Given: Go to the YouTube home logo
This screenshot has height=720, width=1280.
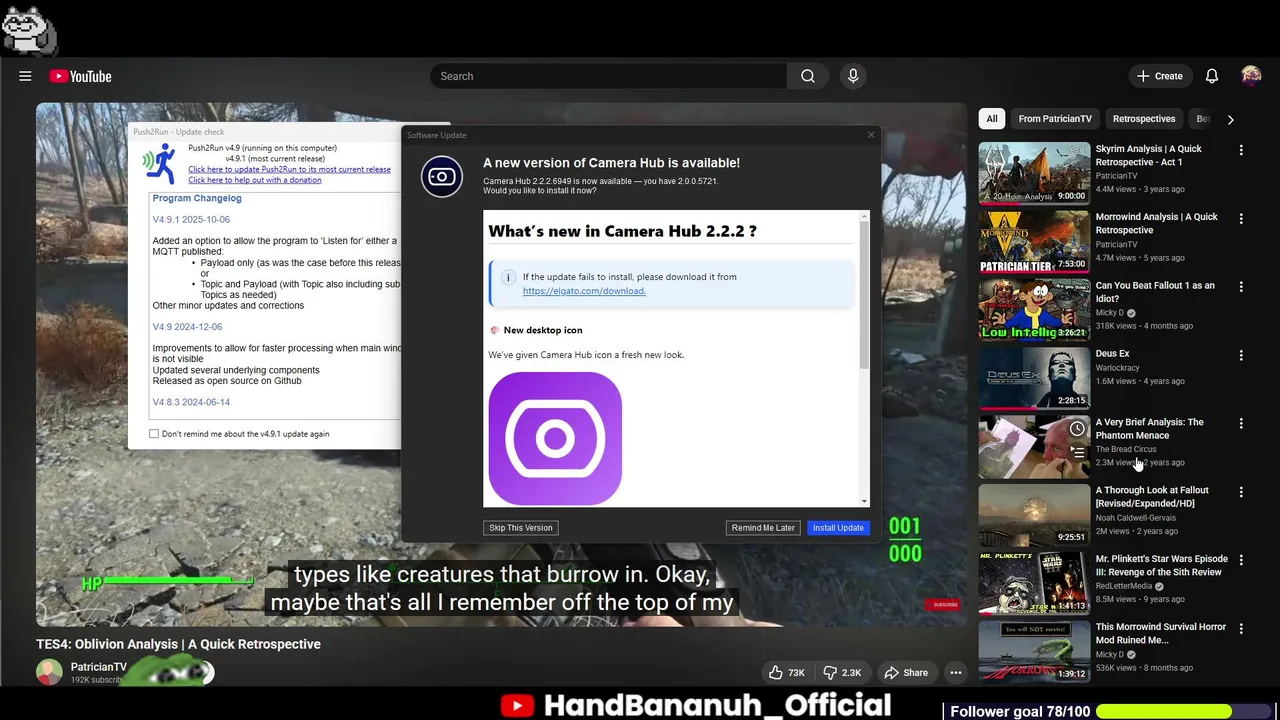Looking at the screenshot, I should (x=80, y=76).
